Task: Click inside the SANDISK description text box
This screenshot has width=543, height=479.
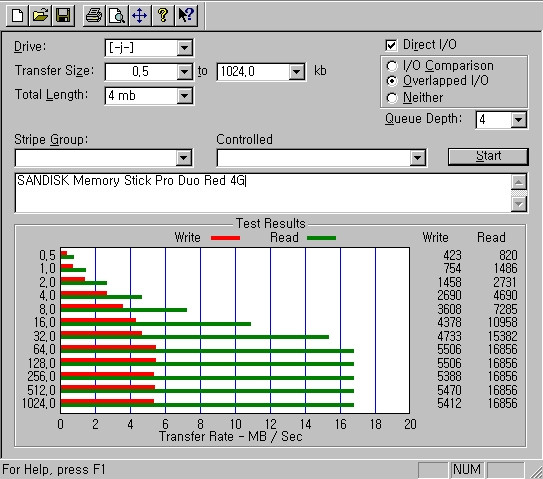Action: [x=263, y=193]
